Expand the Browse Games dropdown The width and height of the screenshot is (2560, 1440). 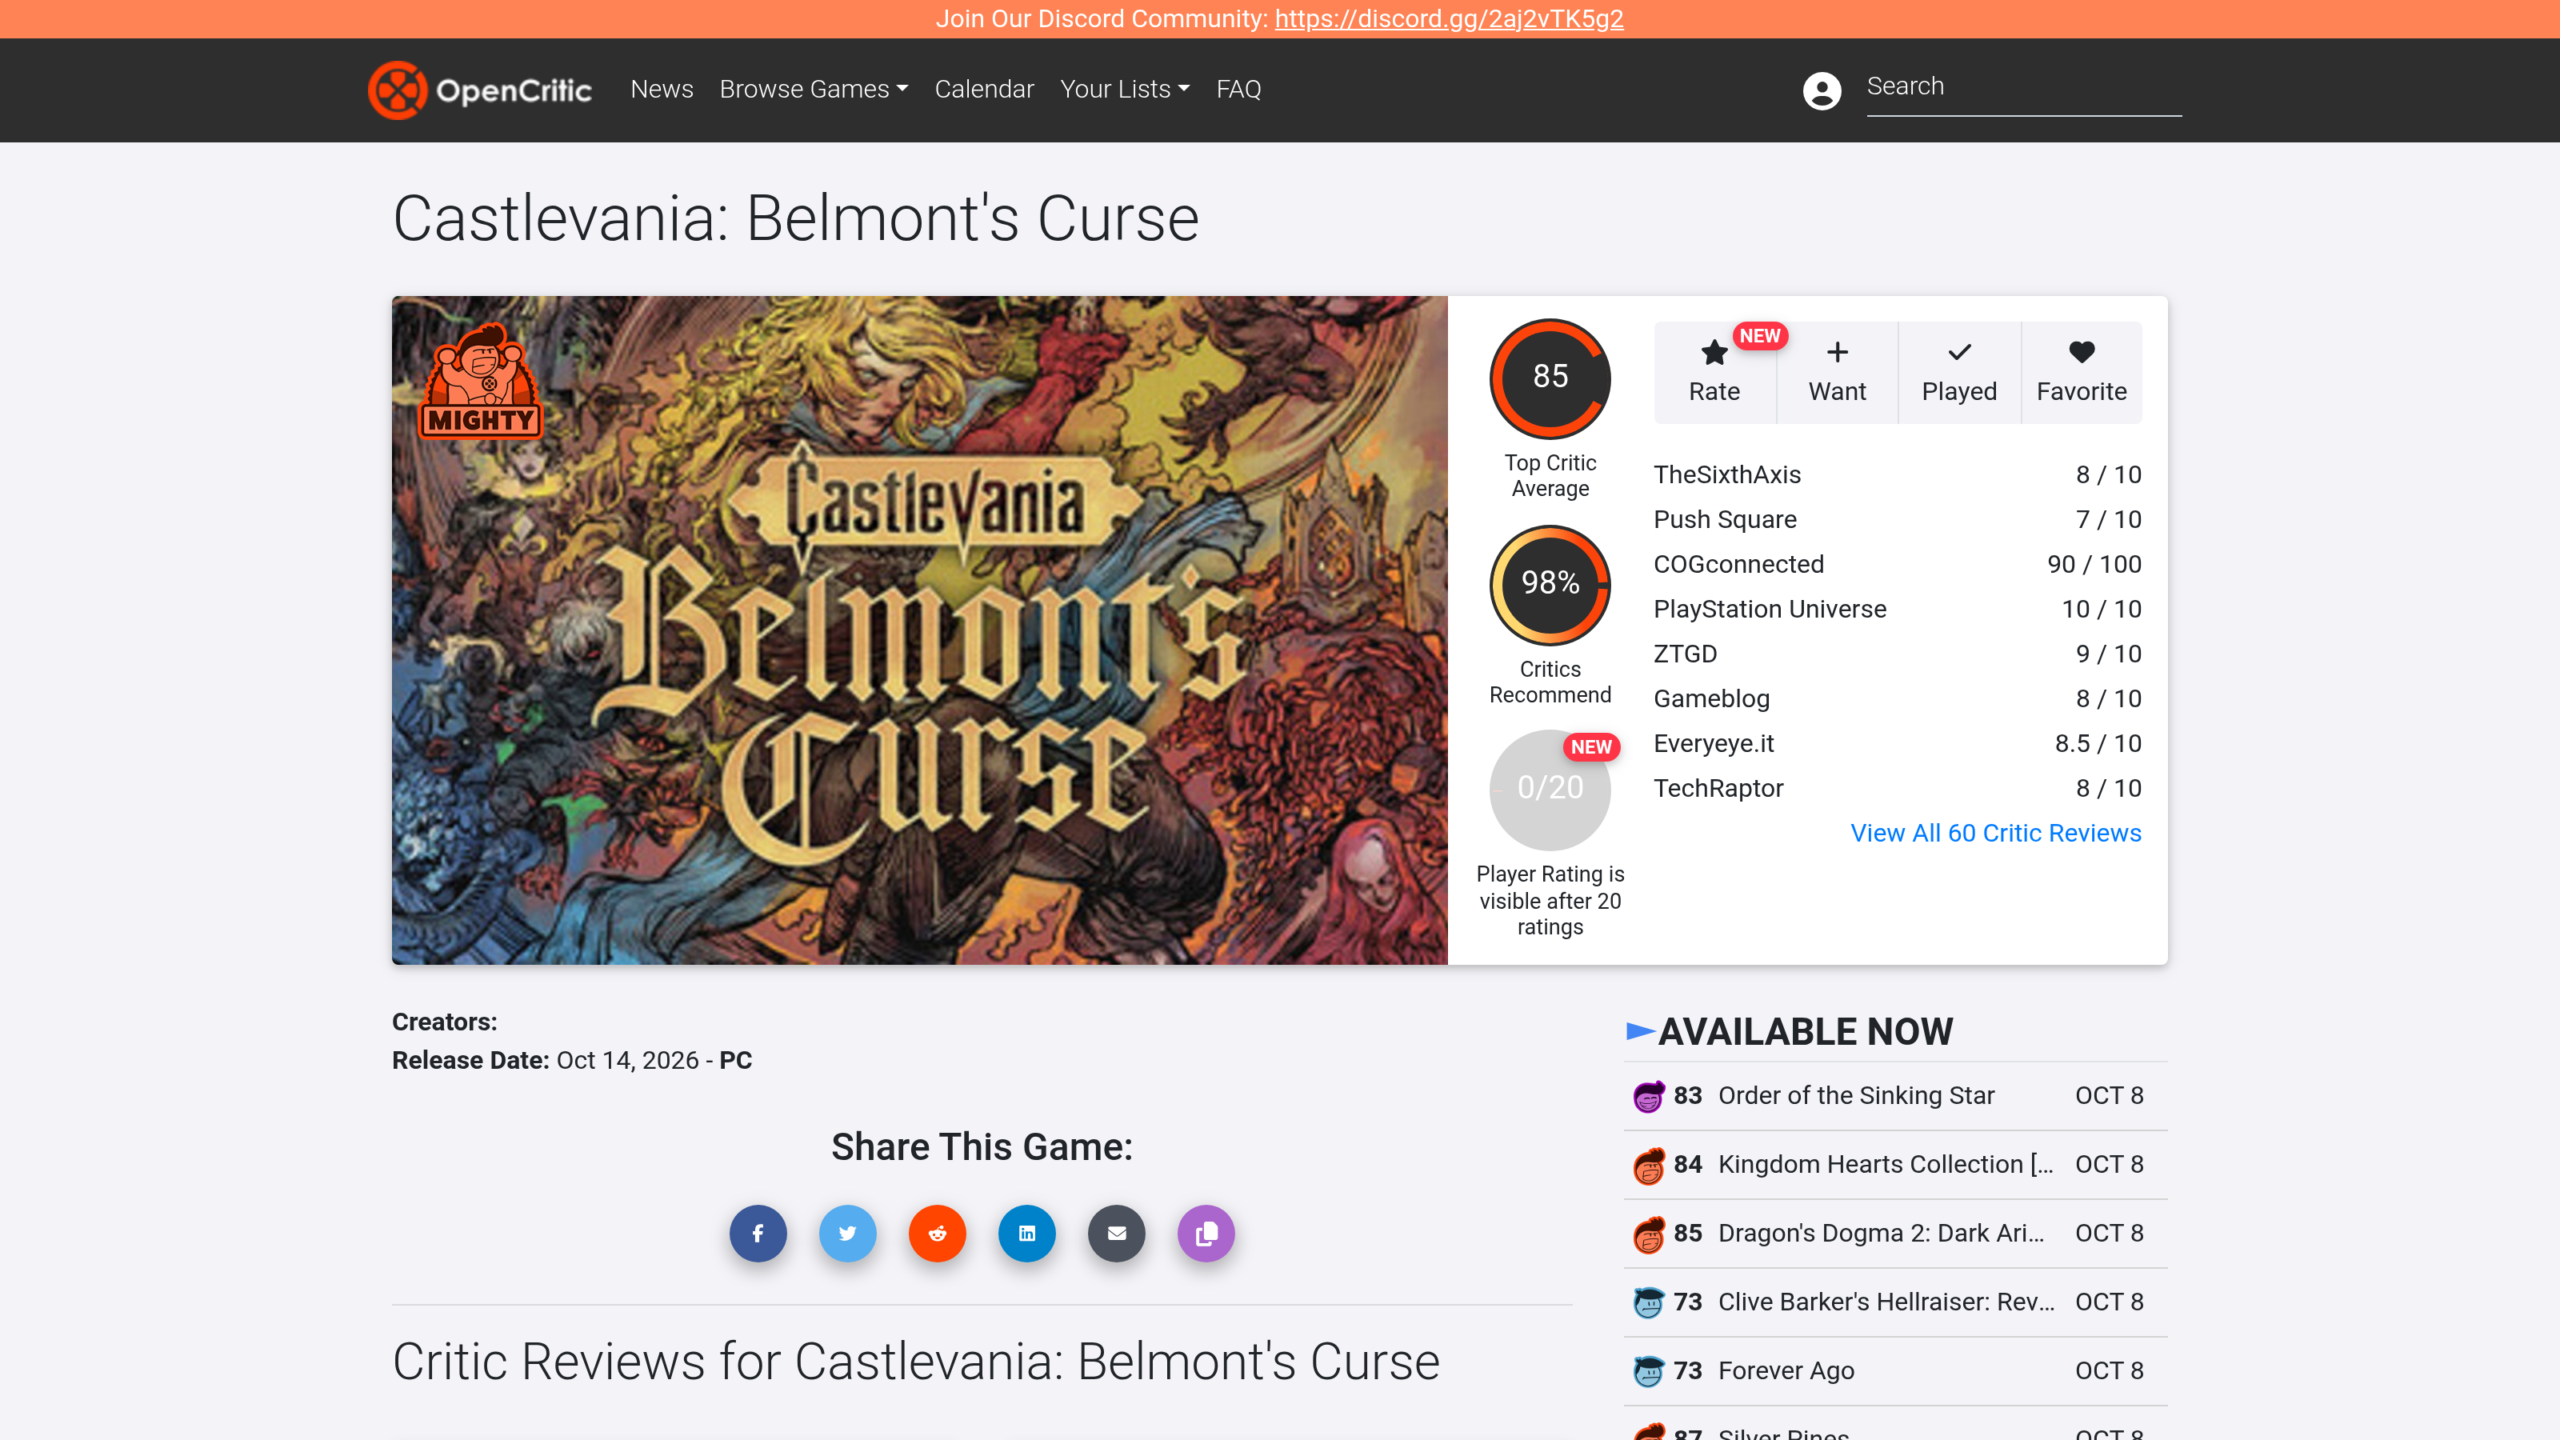coord(813,89)
